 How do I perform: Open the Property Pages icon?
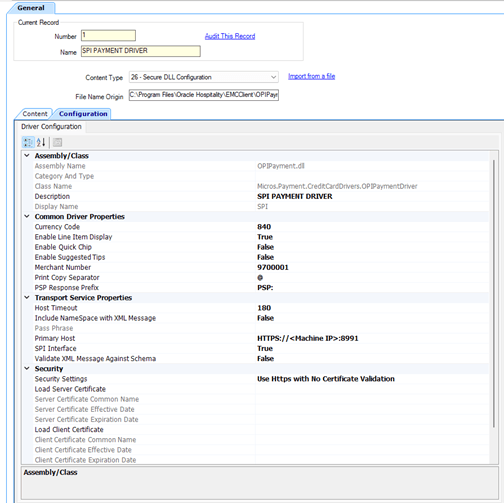[57, 142]
